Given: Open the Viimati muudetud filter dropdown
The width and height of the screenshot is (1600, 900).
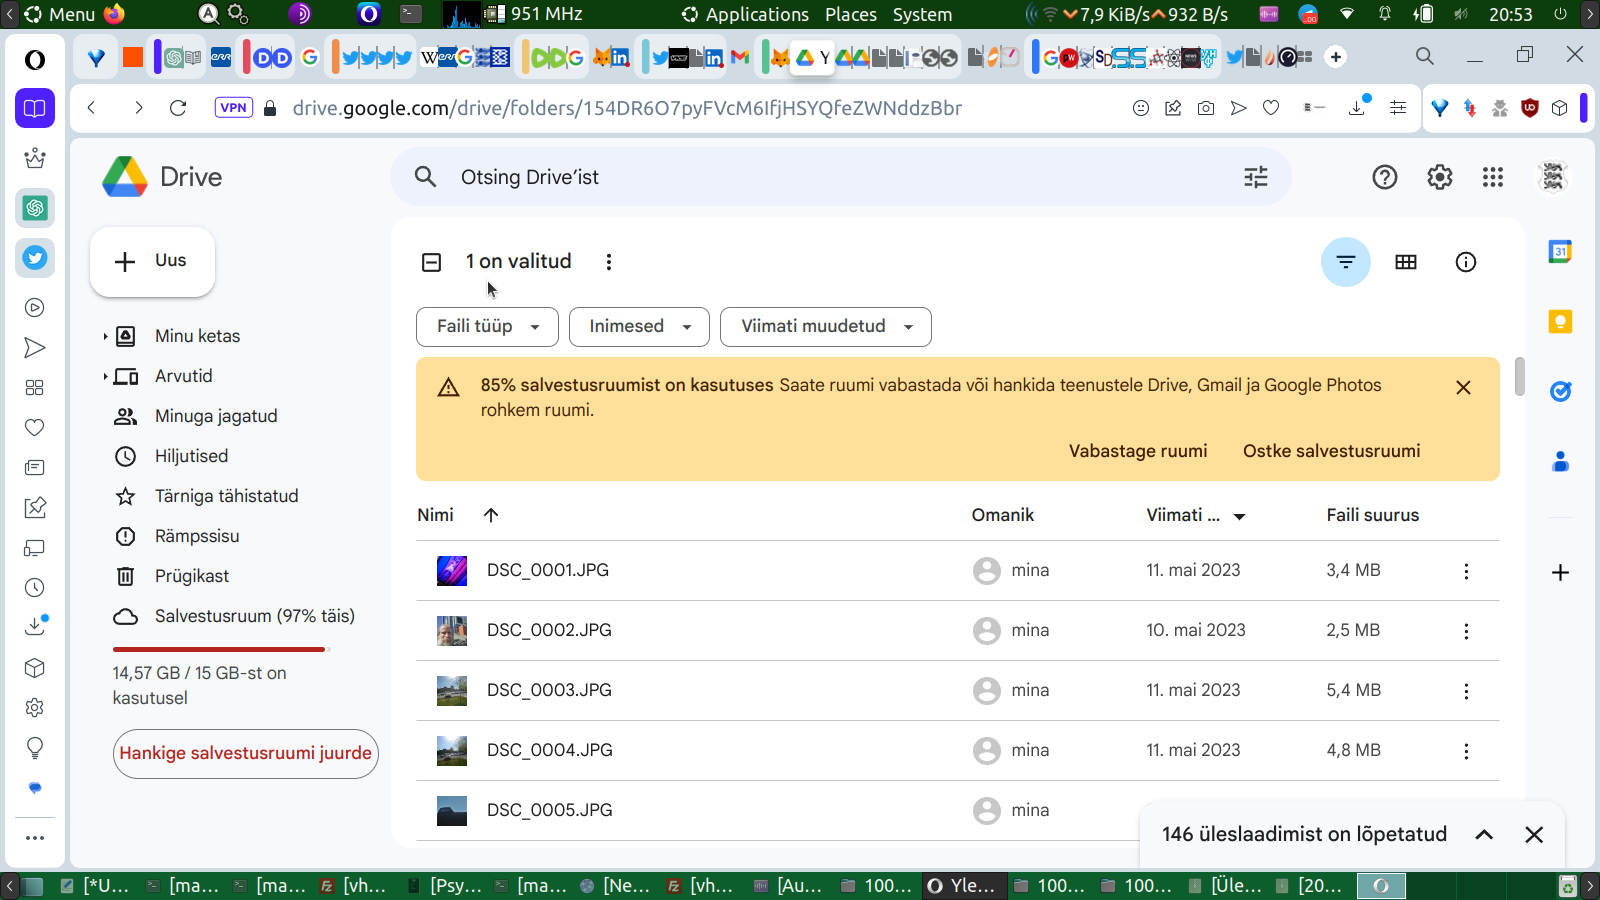Looking at the screenshot, I should coord(825,327).
